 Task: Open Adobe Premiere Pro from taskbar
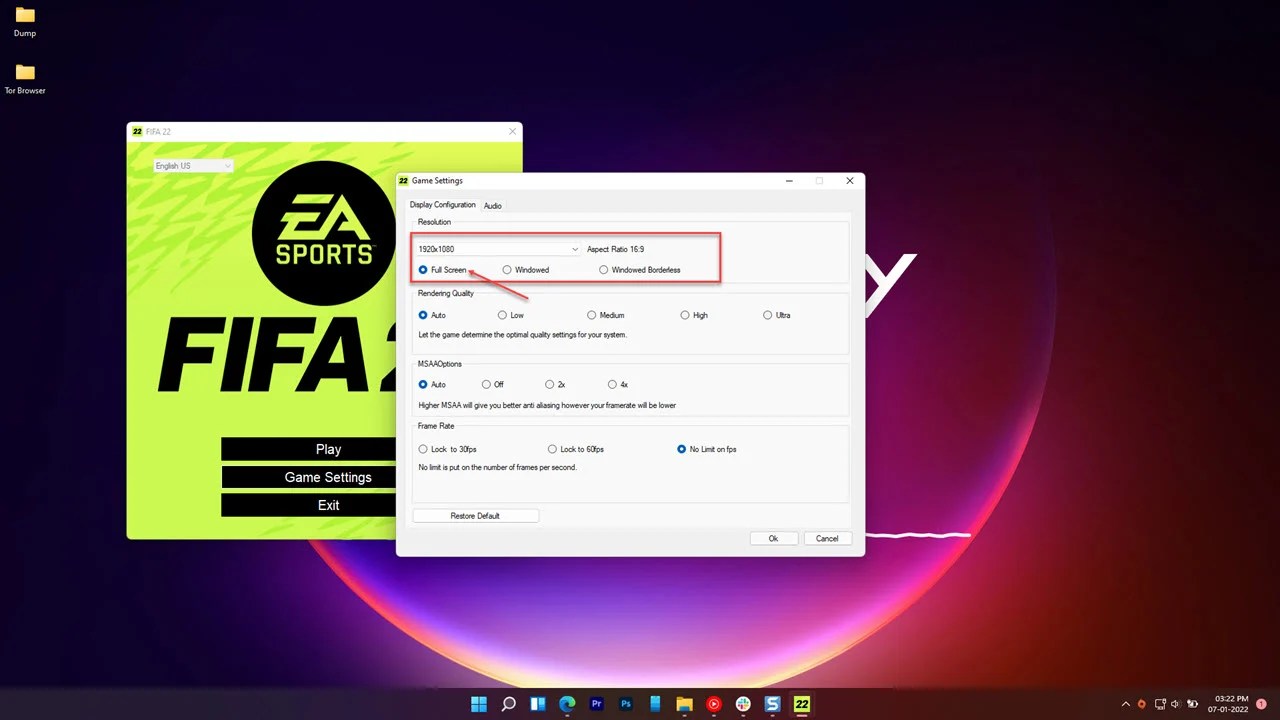click(596, 704)
